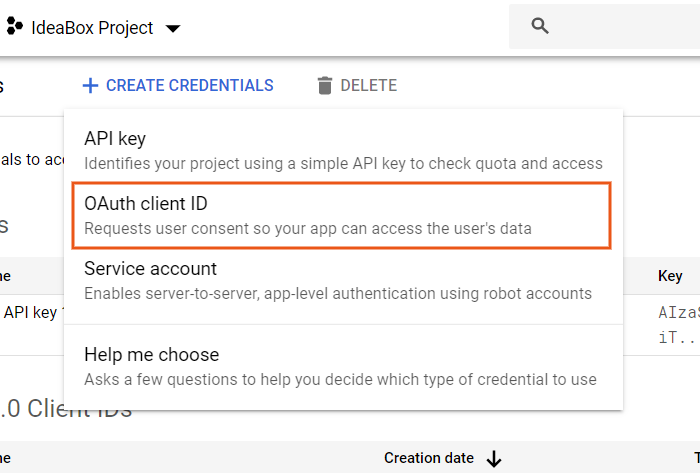
Task: Click the descending sort arrow icon
Action: coord(493,459)
